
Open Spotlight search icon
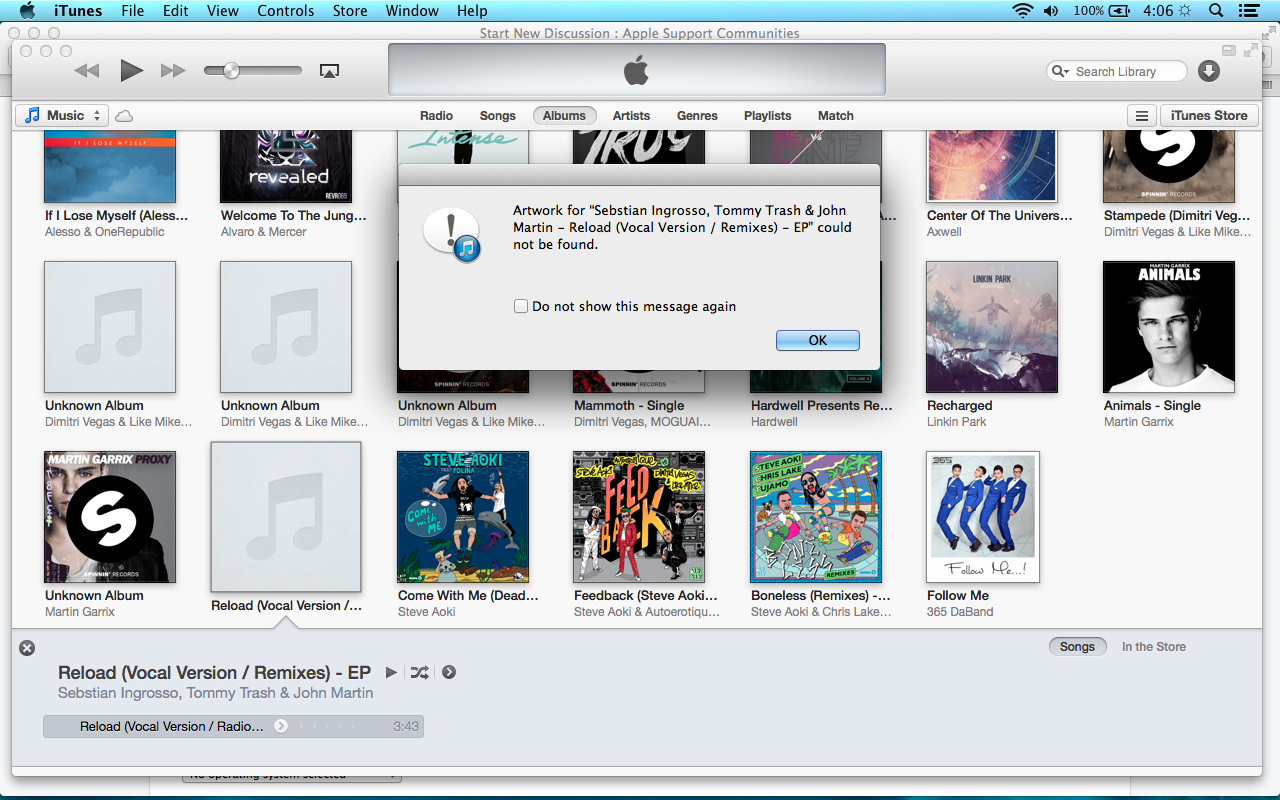coord(1216,11)
